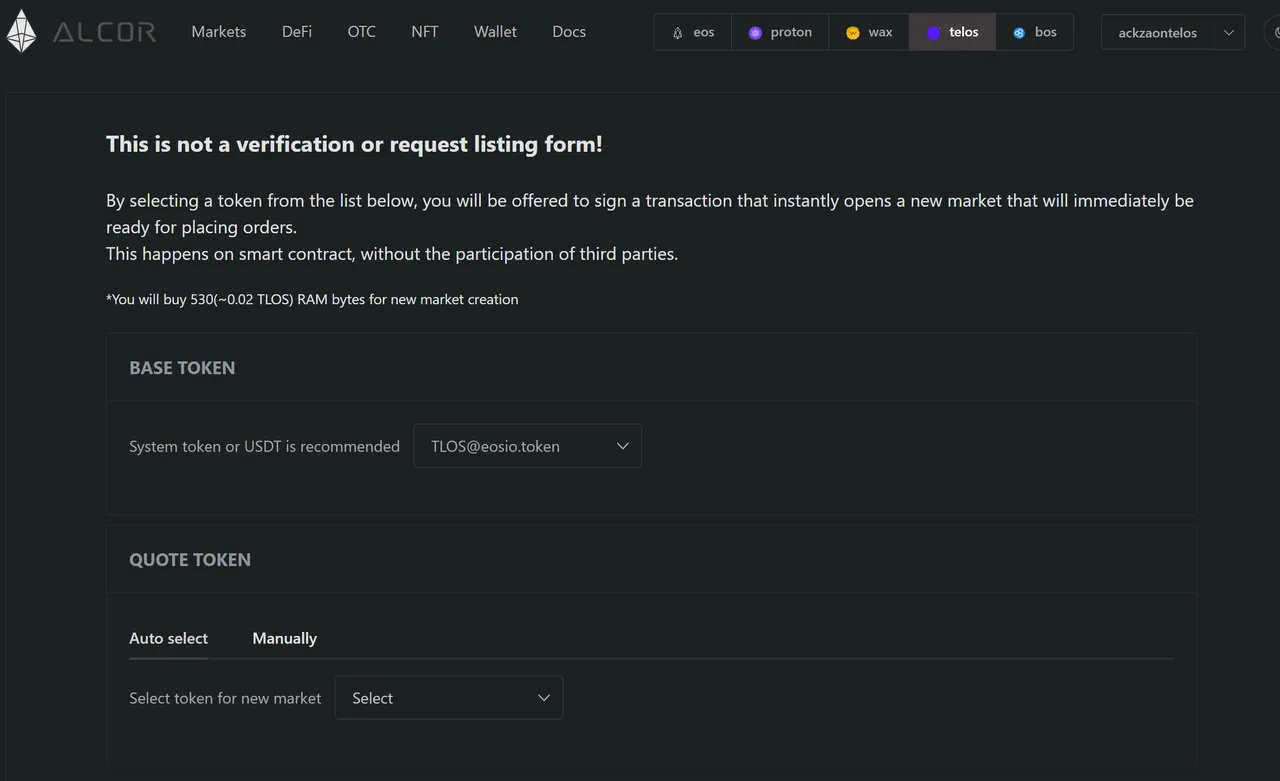Click the wax chain icon
The image size is (1280, 781).
[852, 33]
